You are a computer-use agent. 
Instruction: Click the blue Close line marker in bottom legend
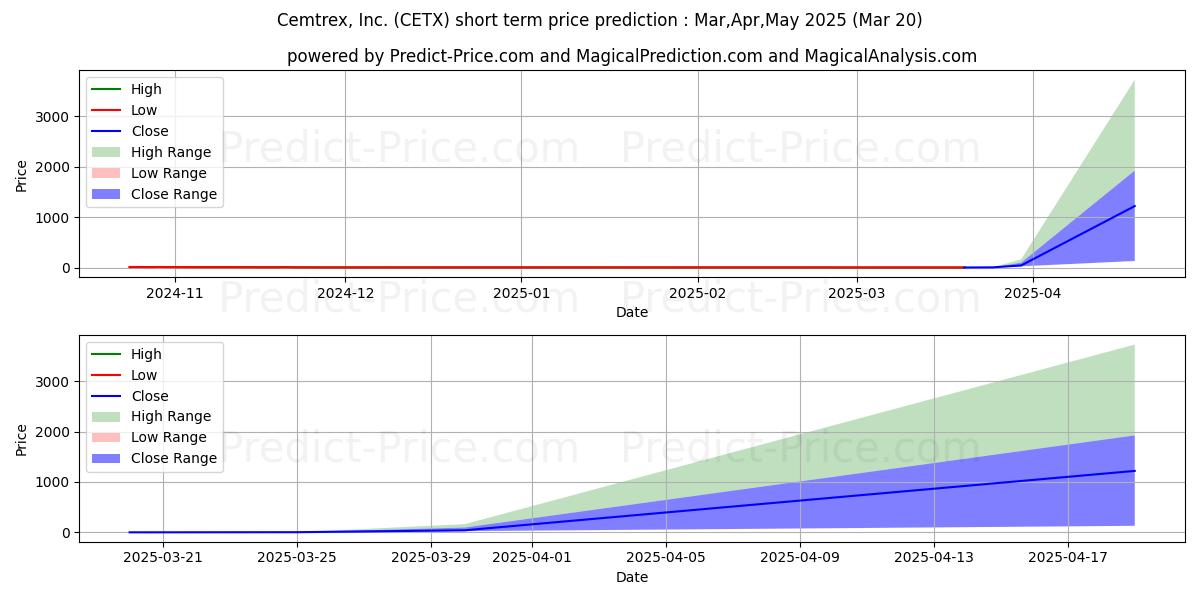click(107, 396)
